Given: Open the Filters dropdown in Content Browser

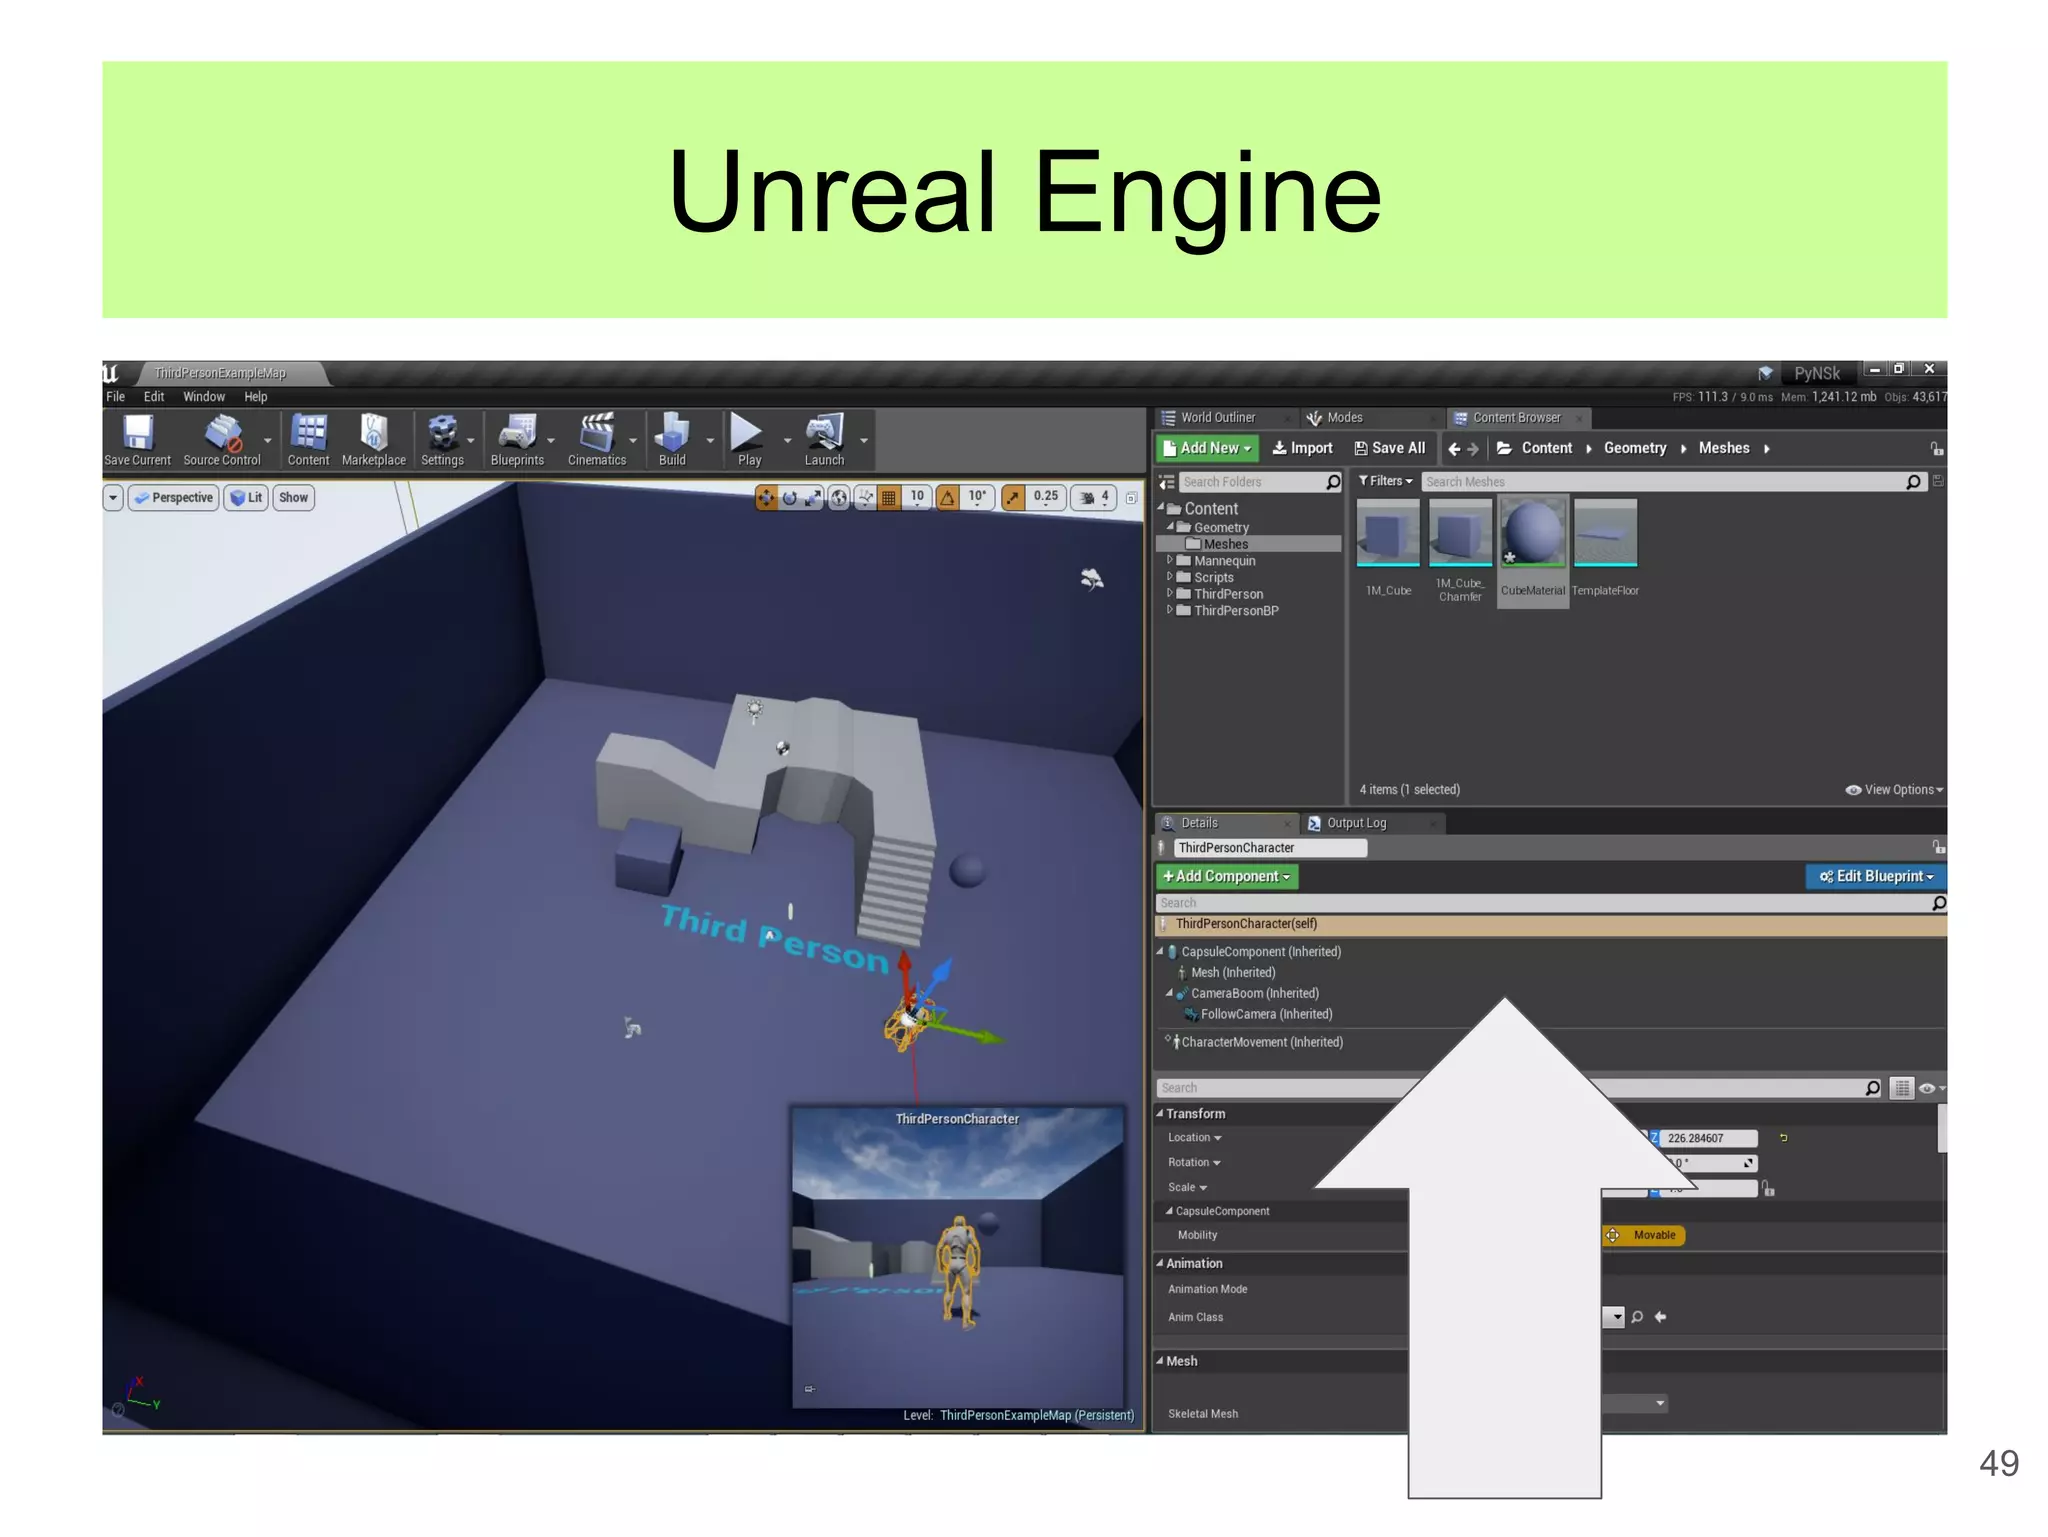Looking at the screenshot, I should point(1385,481).
